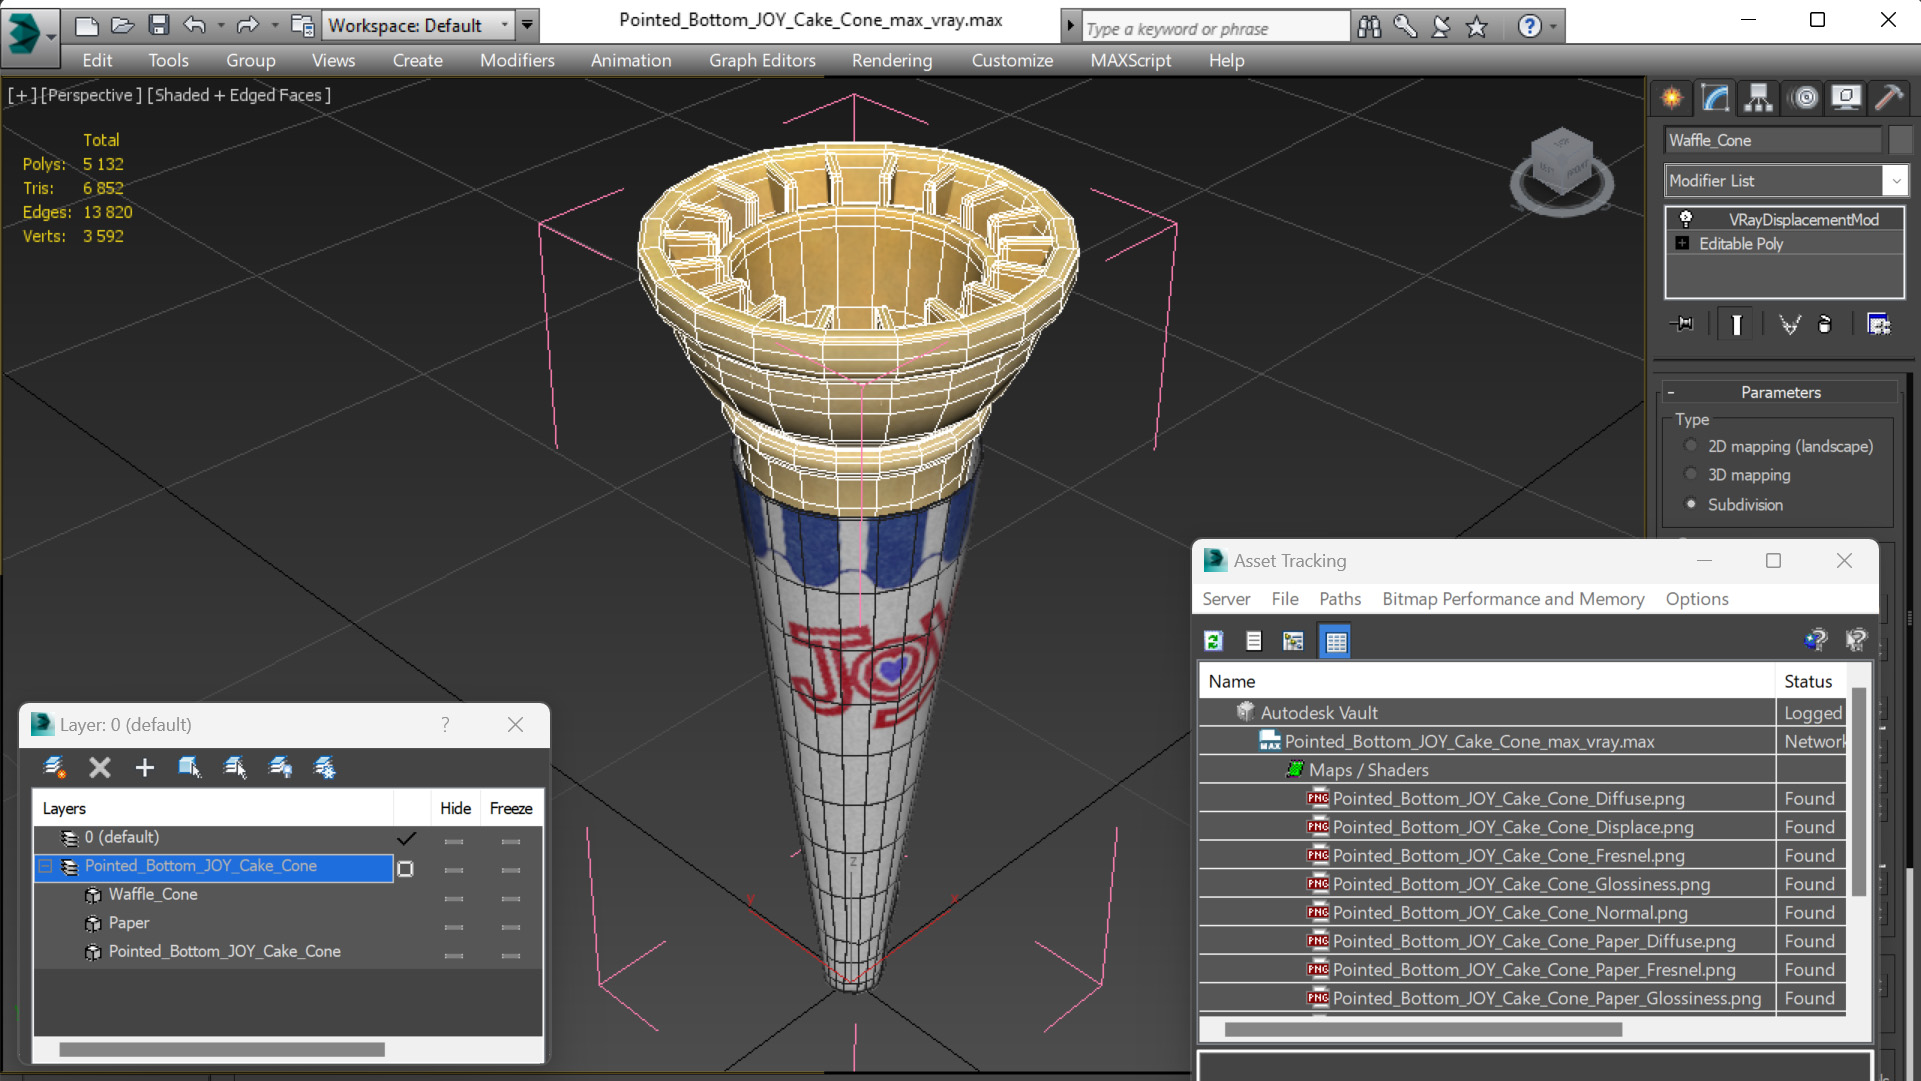Collapse Pointed_Bottom_JOY_Cake_Cone layer tree
1921x1081 pixels.
[46, 866]
